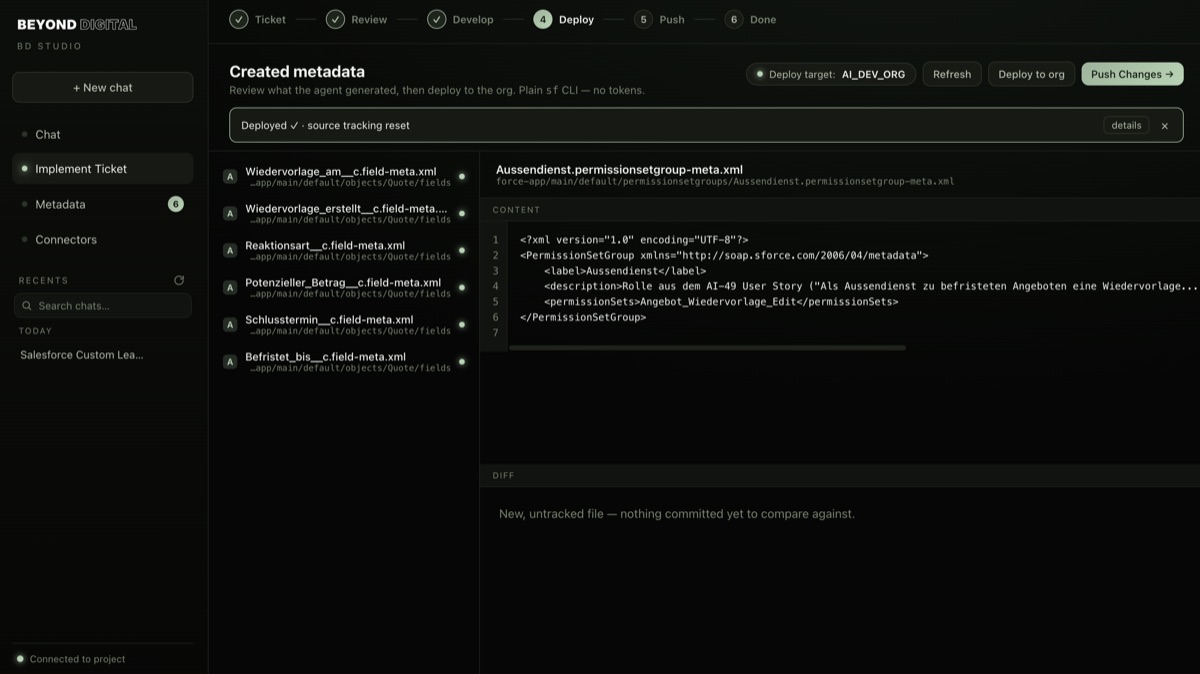Click the Search chats input field
1200x674 pixels.
[103, 306]
